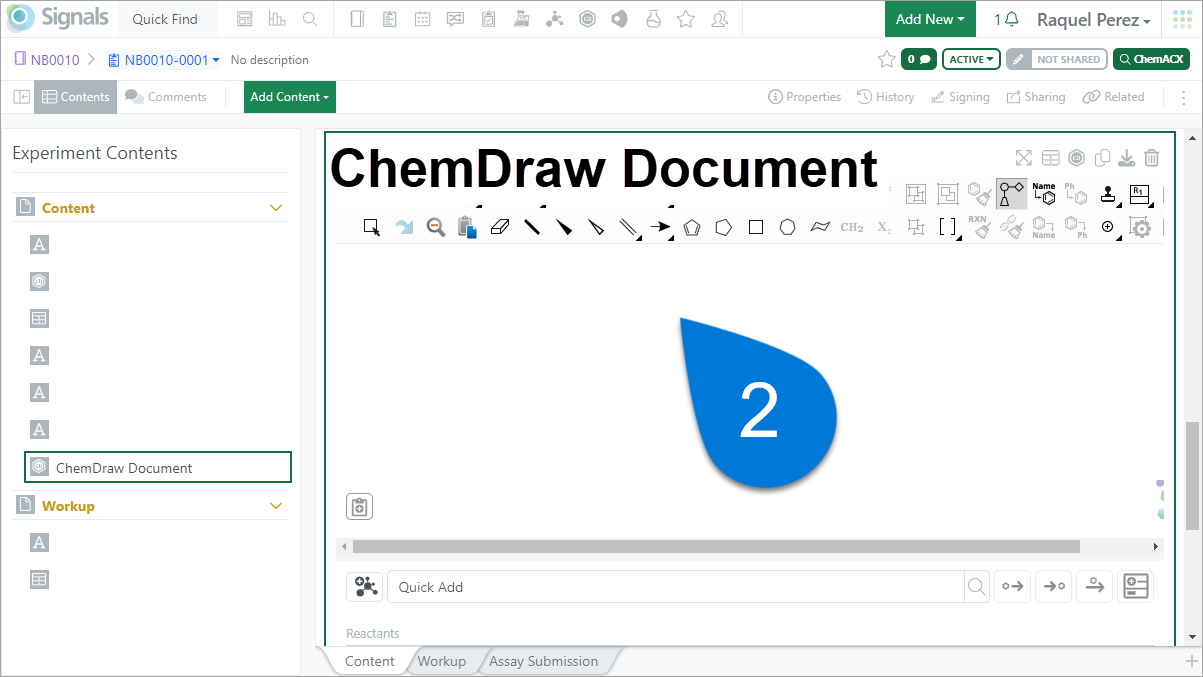Select ChemDraw Document in Experiment Contents
Screen dimensions: 1203x677
pyautogui.click(x=158, y=468)
